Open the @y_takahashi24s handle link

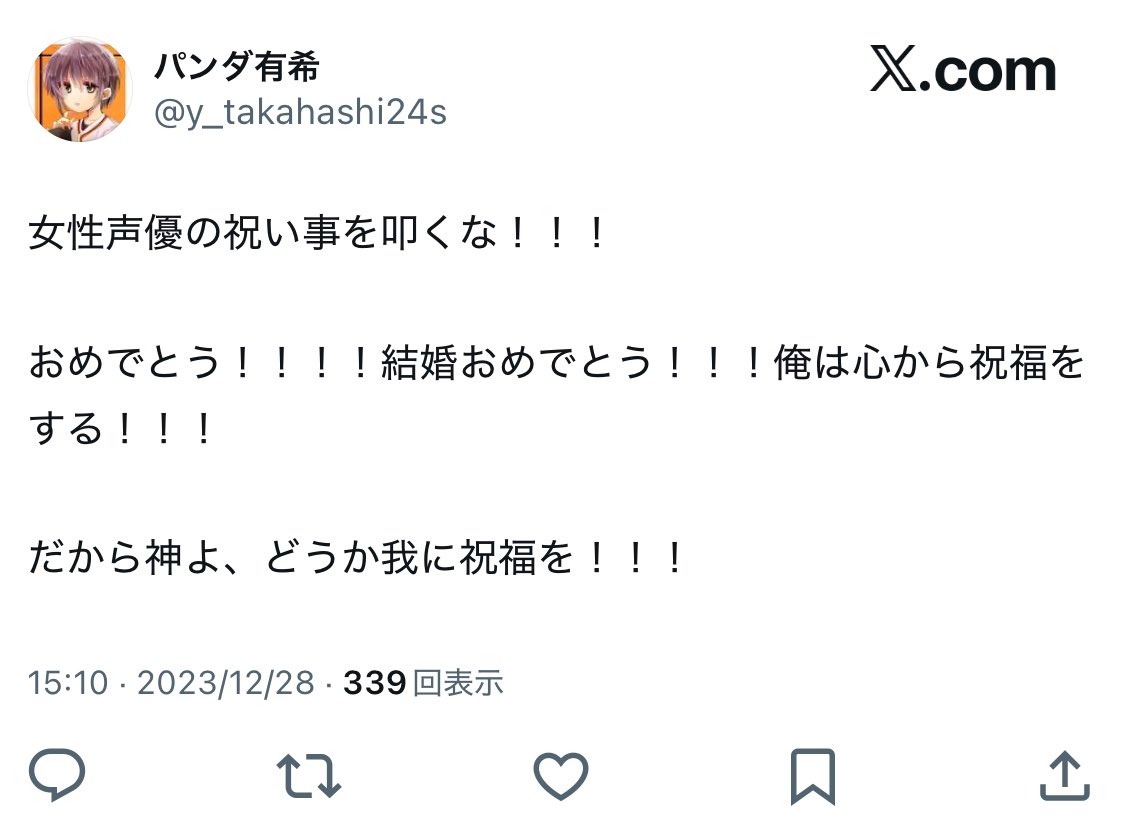click(x=300, y=113)
